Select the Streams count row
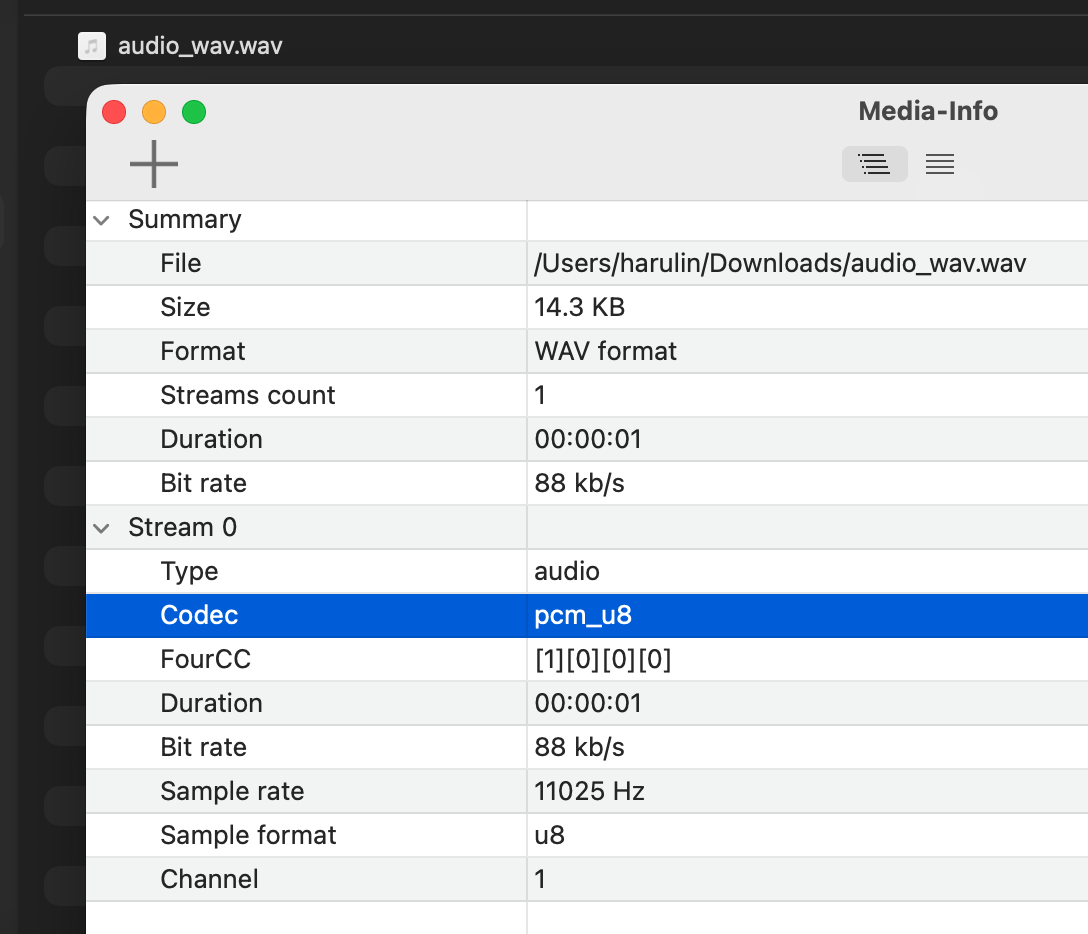Viewport: 1088px width, 934px height. coord(247,395)
